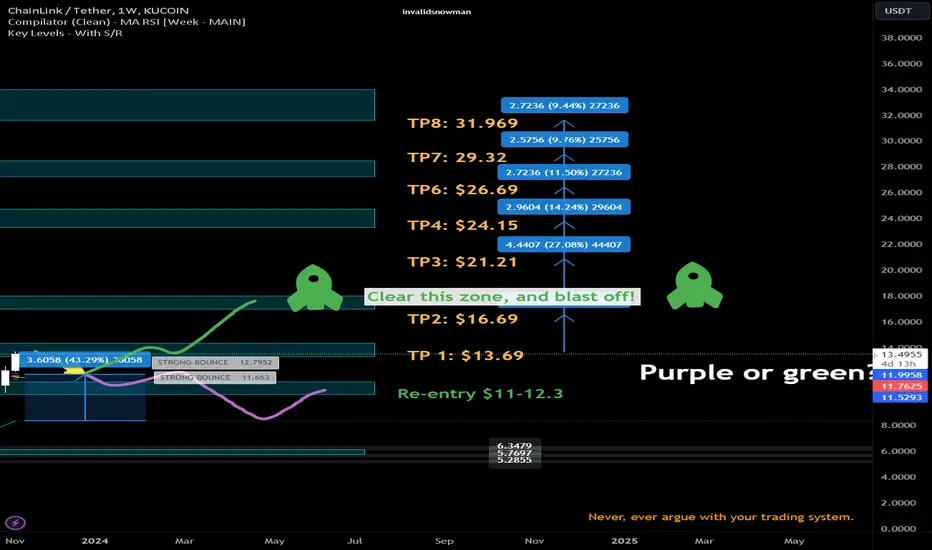Click the red 11.7625 price tag
932x550 pixels.
pos(900,386)
